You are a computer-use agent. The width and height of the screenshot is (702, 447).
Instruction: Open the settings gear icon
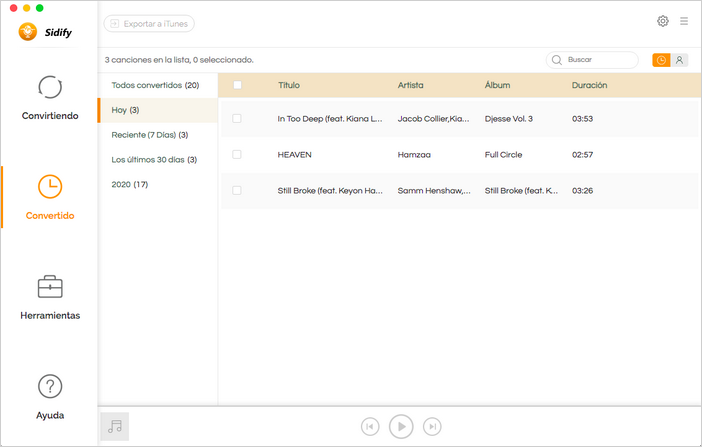click(663, 21)
